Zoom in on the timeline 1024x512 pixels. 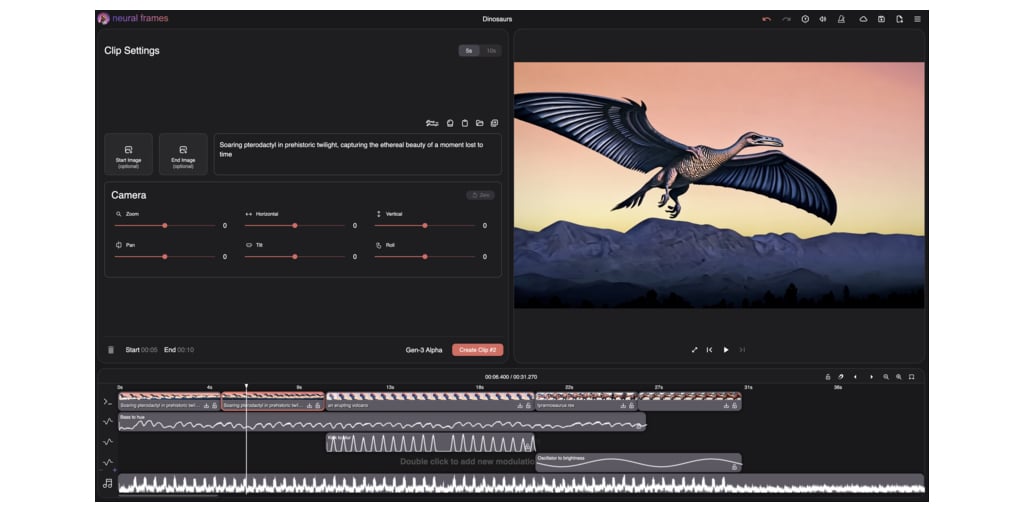(x=898, y=377)
